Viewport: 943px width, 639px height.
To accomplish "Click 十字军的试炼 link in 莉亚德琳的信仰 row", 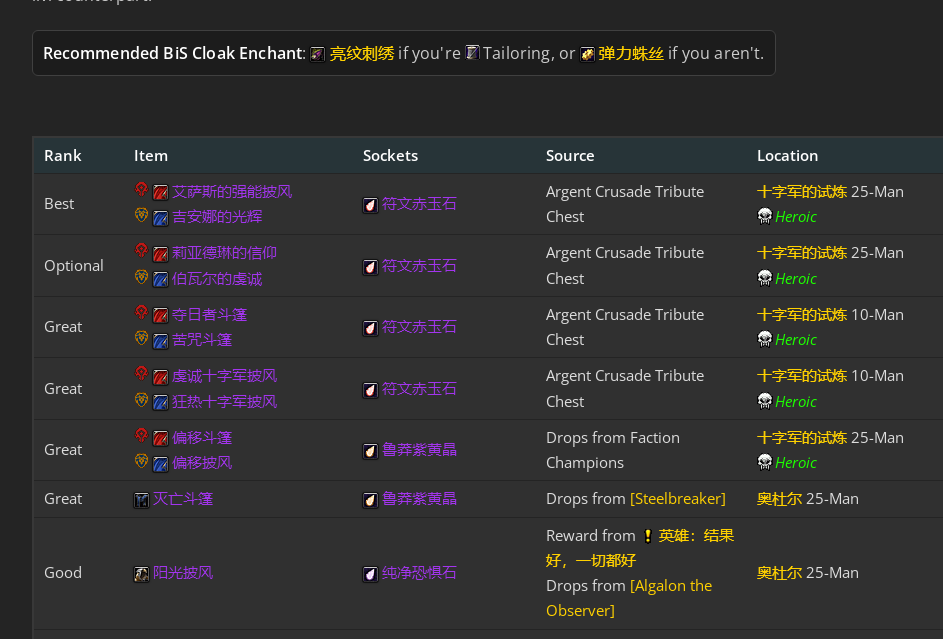I will 802,253.
